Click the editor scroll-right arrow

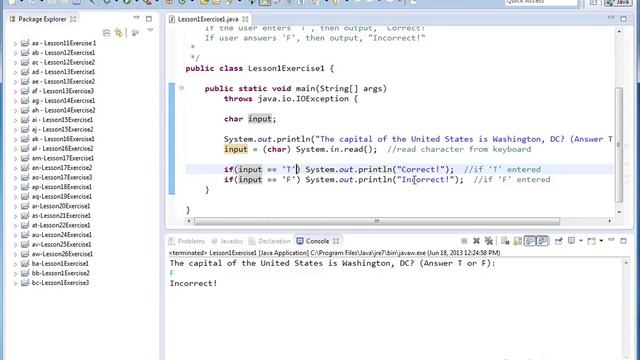tap(610, 221)
